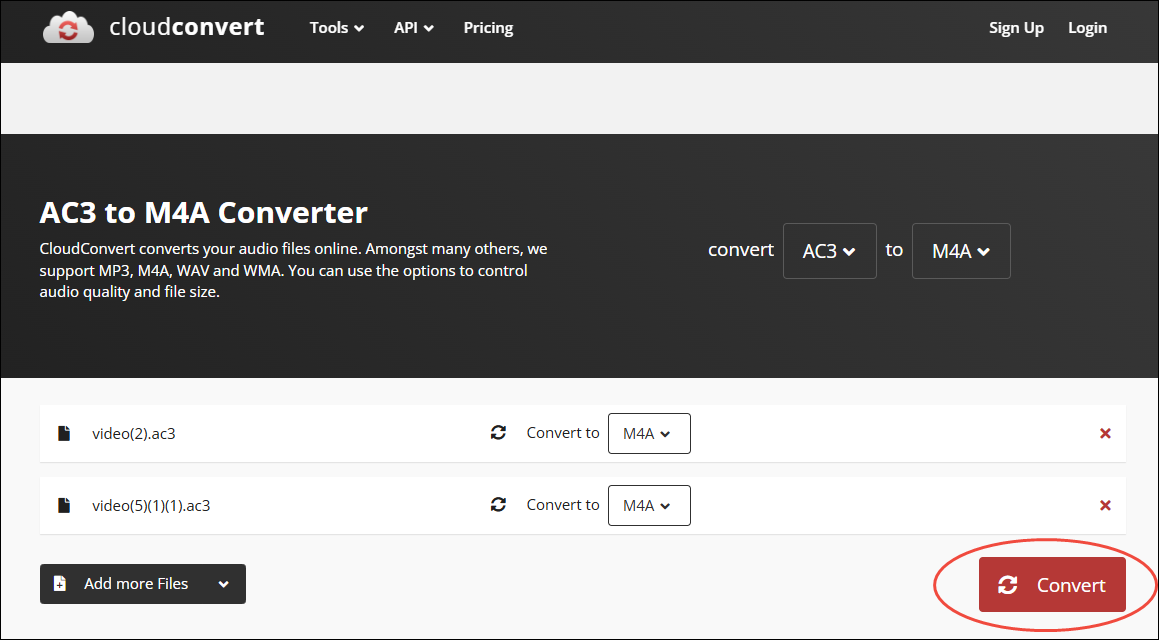Click the refresh arrows icon in video(5)(1)(1).ac3 row
Image resolution: width=1159 pixels, height=640 pixels.
498,504
